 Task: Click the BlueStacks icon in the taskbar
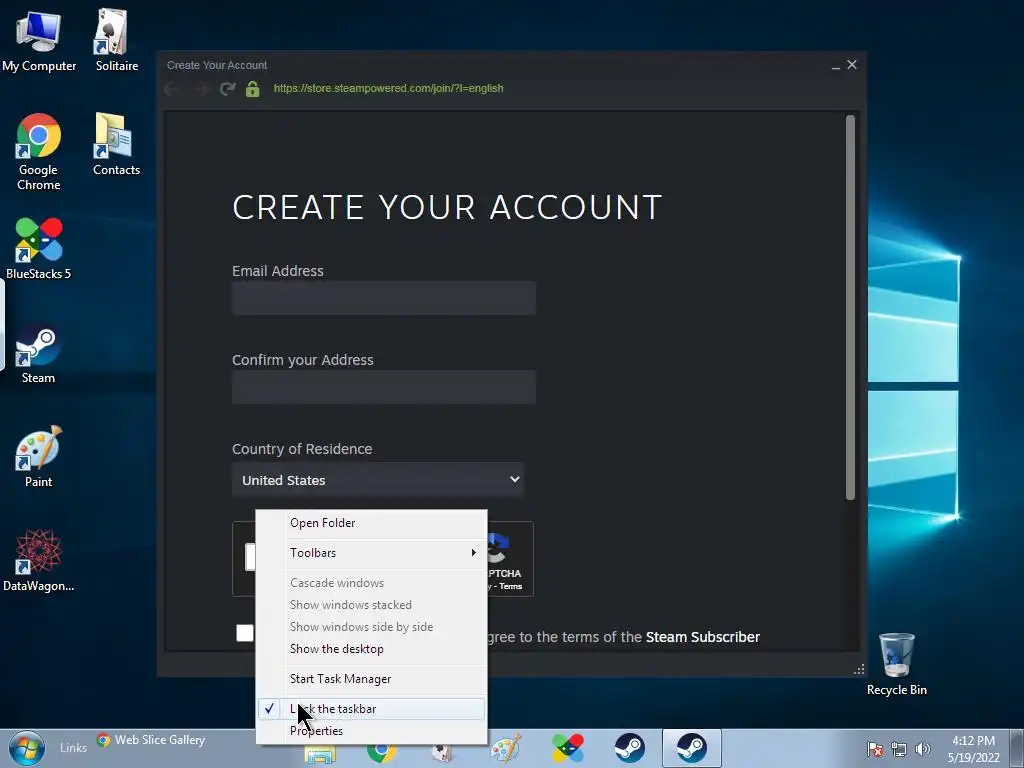tap(568, 748)
